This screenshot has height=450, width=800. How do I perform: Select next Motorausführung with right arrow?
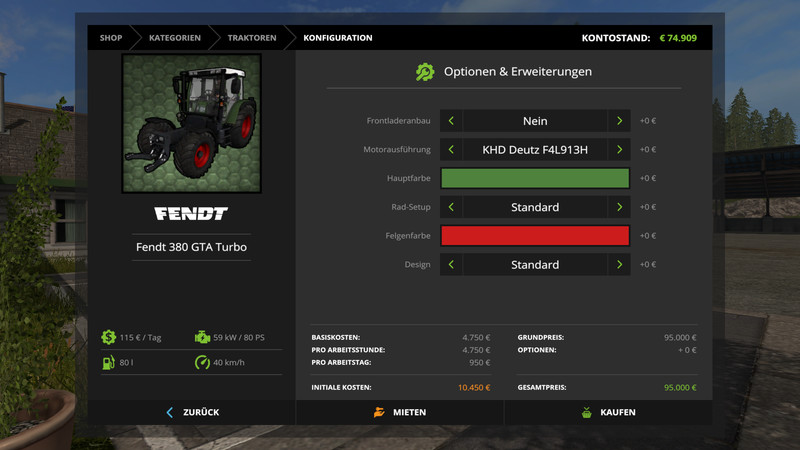point(620,150)
